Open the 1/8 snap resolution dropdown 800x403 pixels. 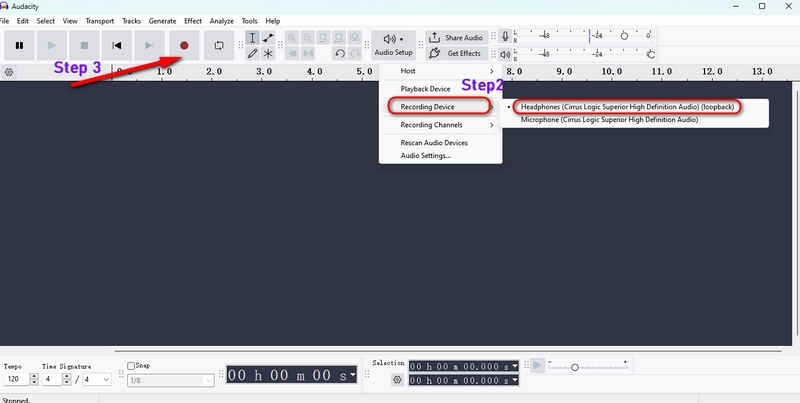171,381
